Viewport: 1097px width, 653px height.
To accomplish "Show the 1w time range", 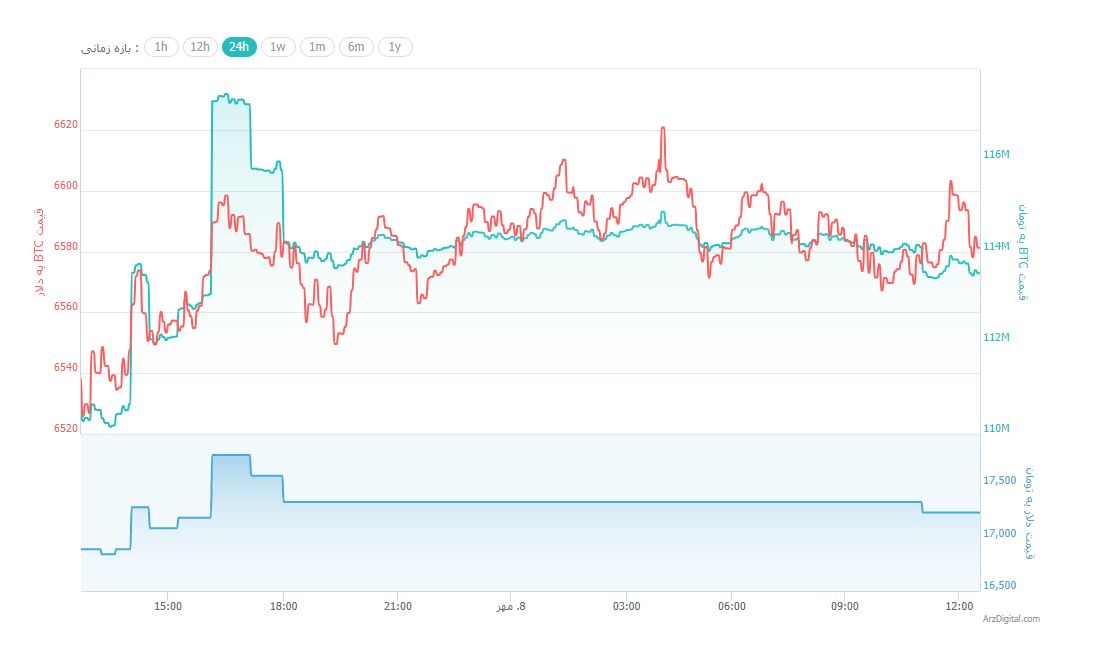I will pos(278,47).
